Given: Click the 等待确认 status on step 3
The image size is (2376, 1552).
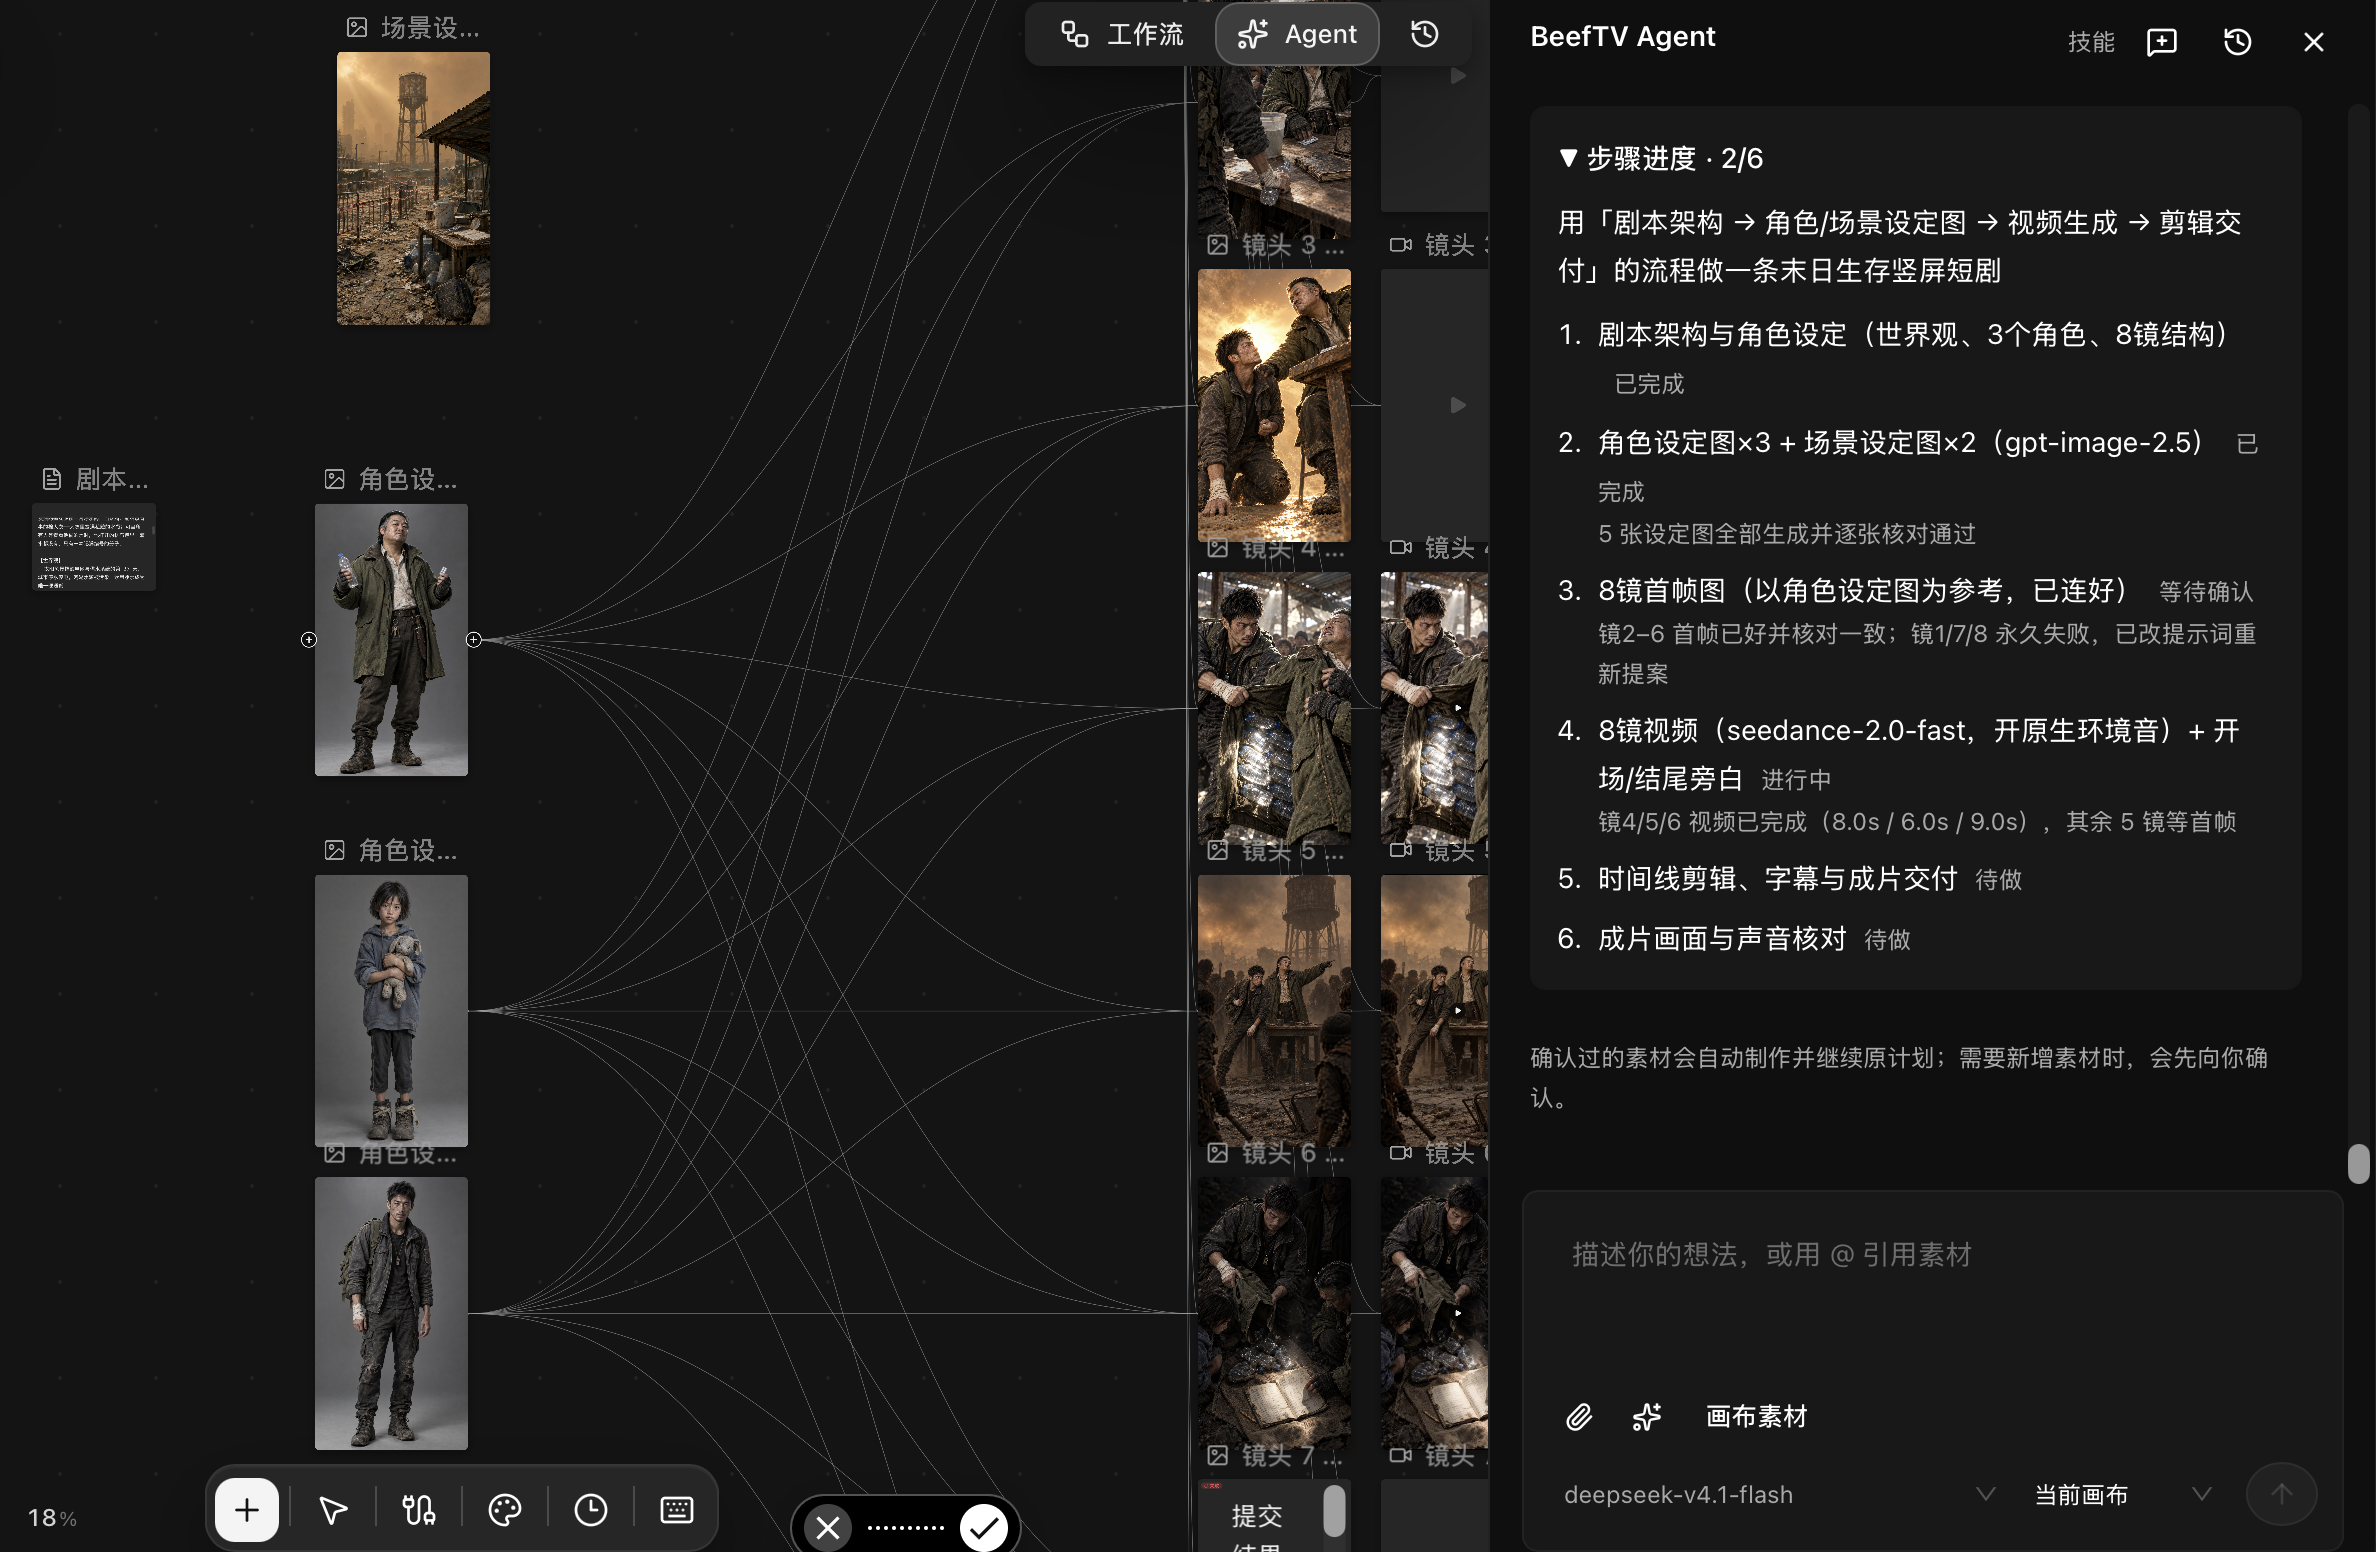Looking at the screenshot, I should tap(2206, 592).
